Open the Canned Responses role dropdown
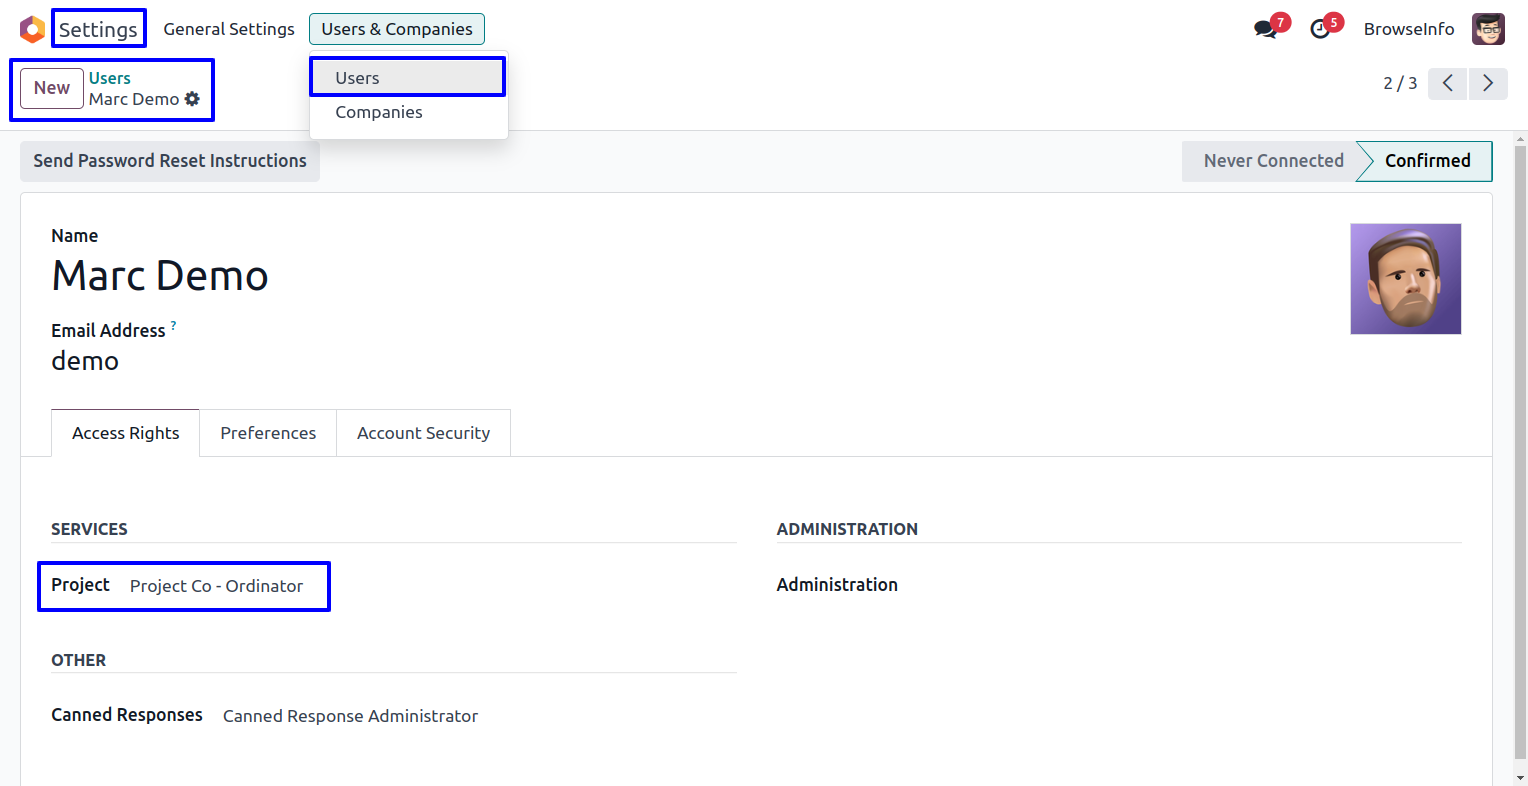Viewport: 1528px width, 786px height. point(350,716)
